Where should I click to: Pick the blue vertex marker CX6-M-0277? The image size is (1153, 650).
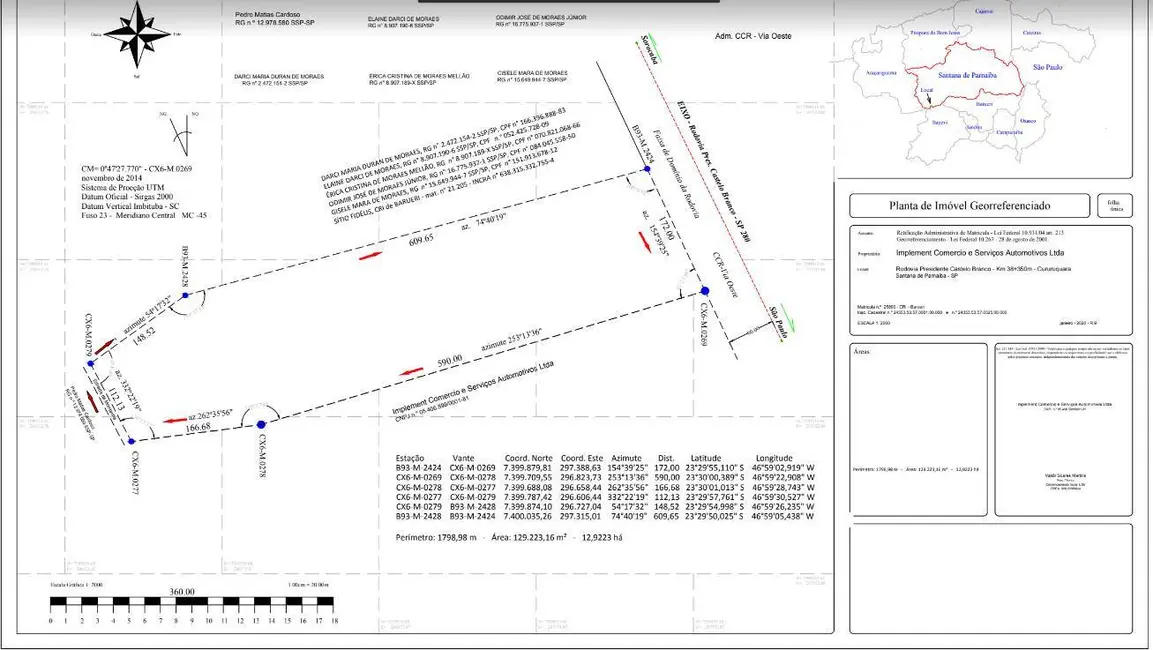pos(130,441)
